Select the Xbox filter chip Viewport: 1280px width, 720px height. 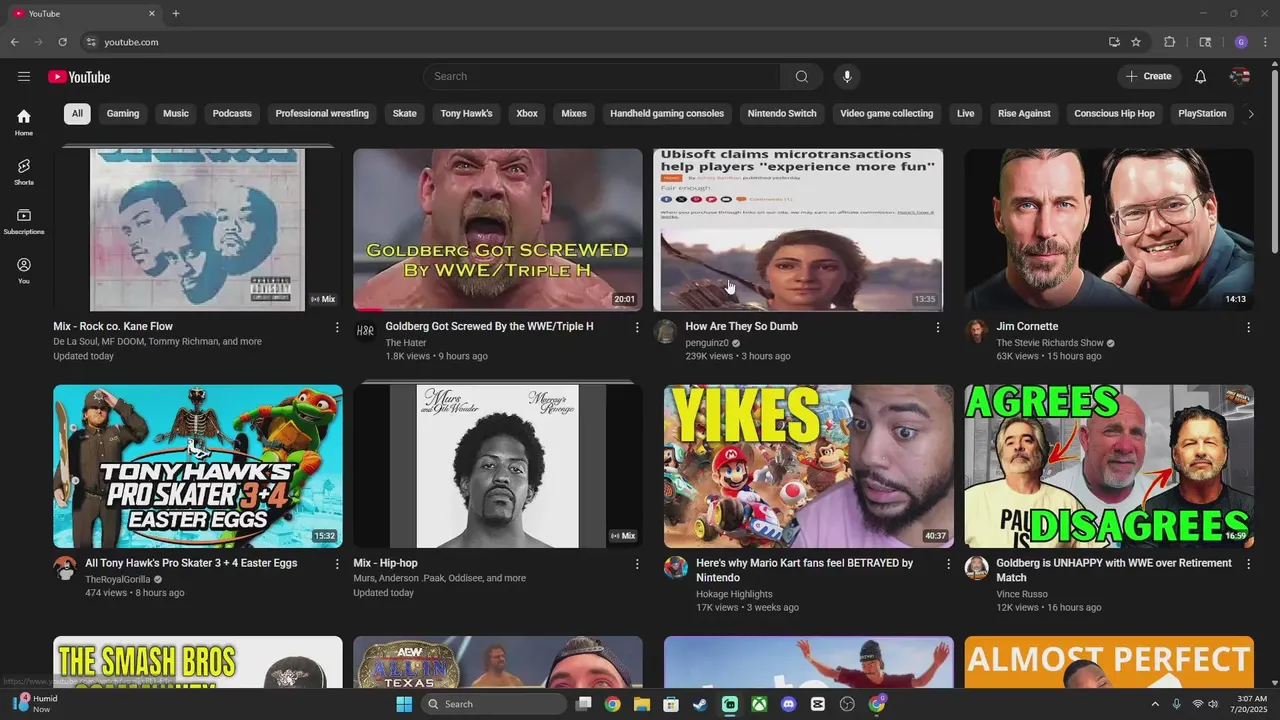[x=527, y=114]
